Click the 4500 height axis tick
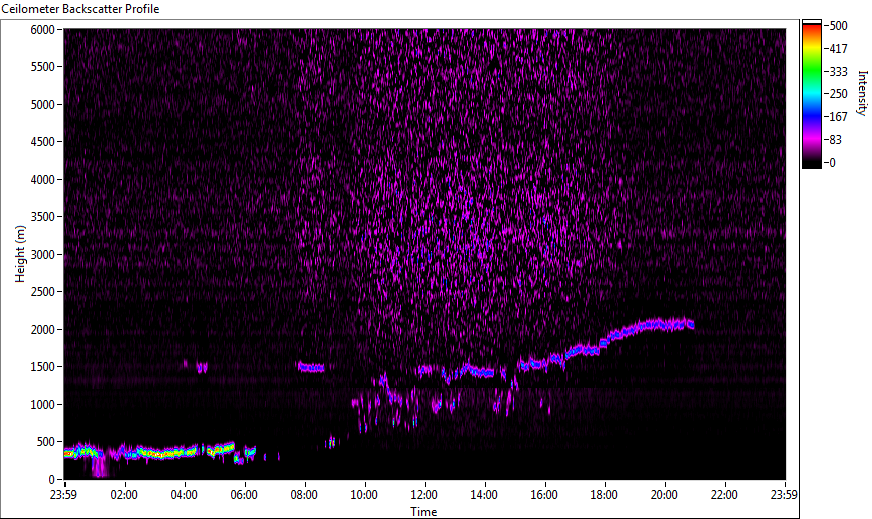This screenshot has width=872, height=519. 43,142
